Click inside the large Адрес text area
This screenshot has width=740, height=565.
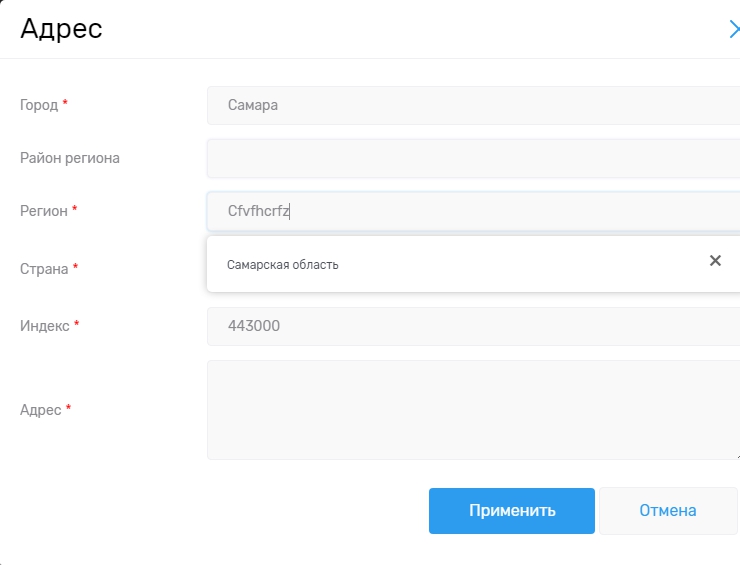(472, 410)
